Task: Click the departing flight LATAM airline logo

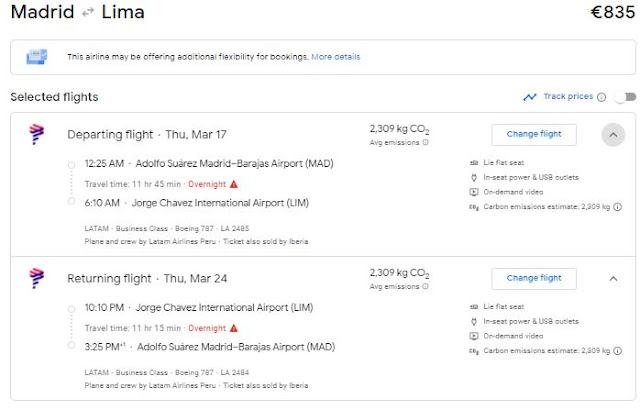Action: pos(37,134)
